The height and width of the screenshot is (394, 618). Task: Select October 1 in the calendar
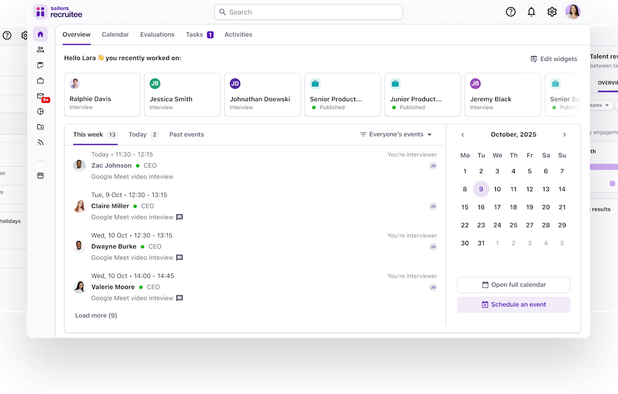tap(465, 171)
